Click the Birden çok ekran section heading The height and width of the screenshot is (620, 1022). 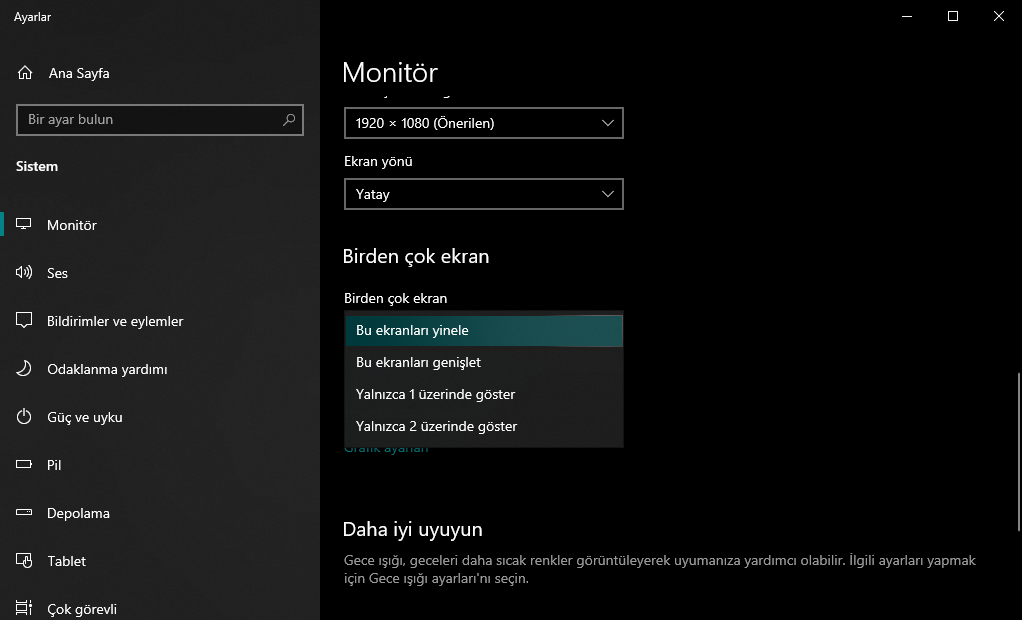pyautogui.click(x=416, y=256)
